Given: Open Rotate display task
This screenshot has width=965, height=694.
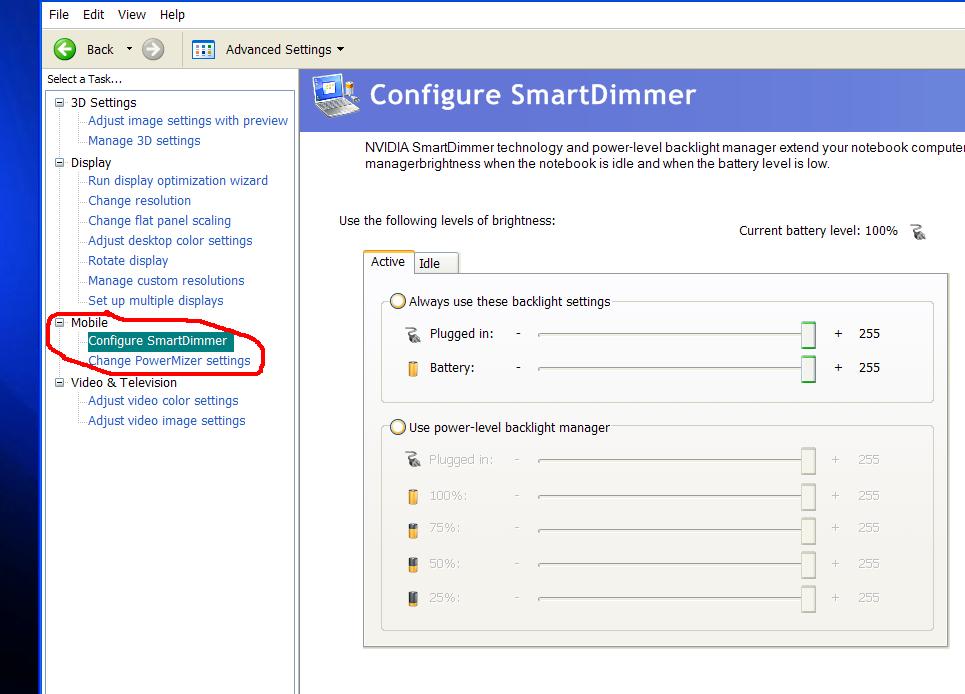Looking at the screenshot, I should click(128, 260).
